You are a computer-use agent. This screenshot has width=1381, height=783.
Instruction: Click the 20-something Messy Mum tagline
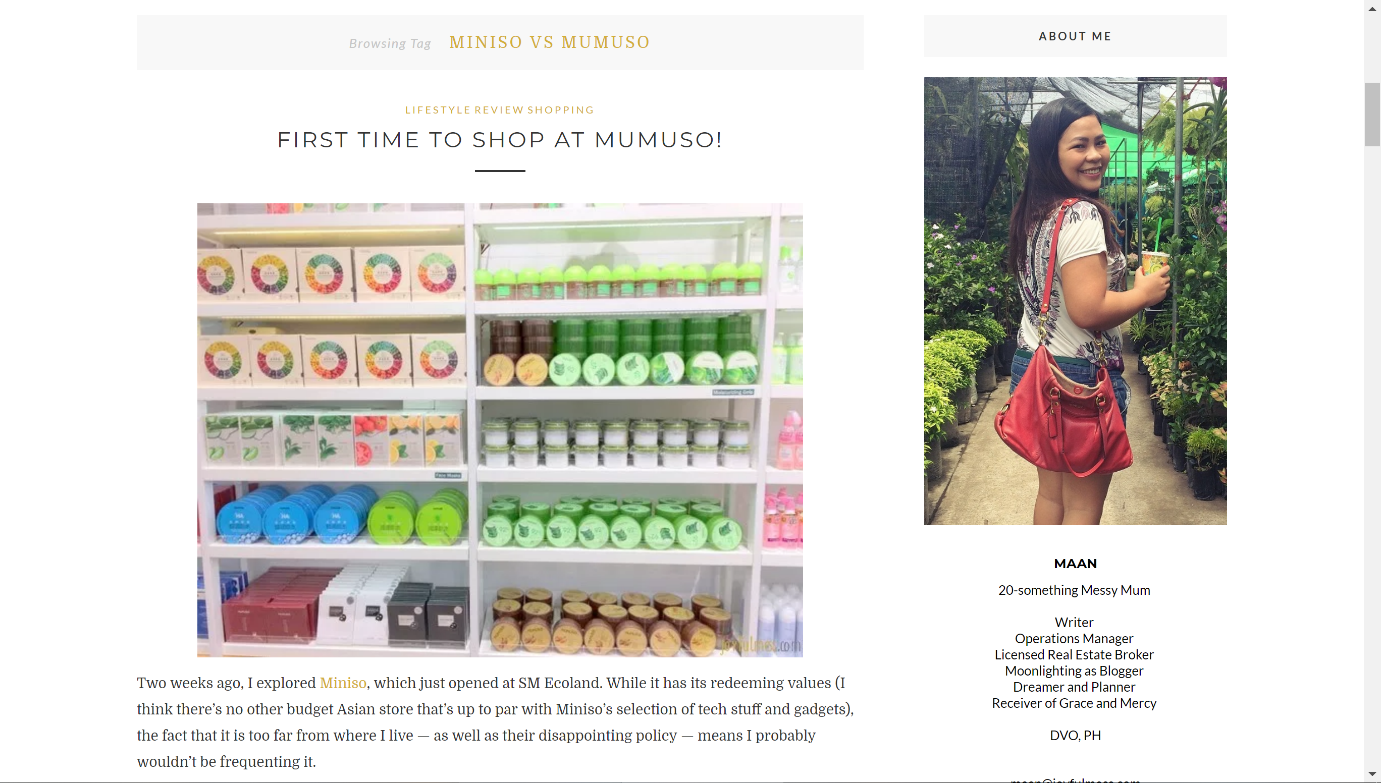click(x=1074, y=590)
